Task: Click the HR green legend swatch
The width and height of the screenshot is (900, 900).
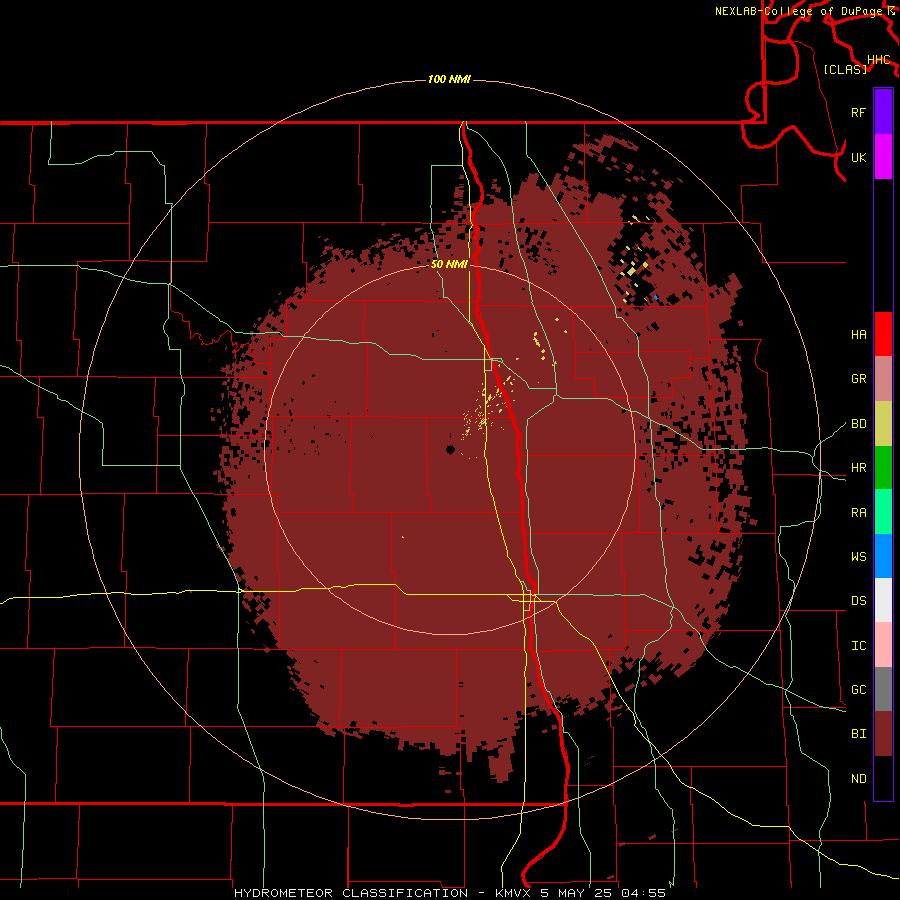Action: [883, 467]
